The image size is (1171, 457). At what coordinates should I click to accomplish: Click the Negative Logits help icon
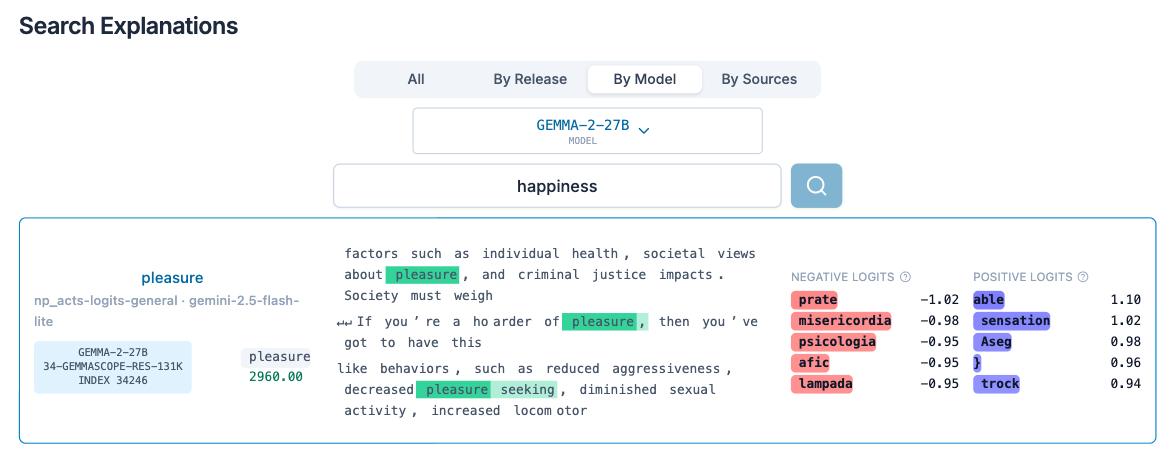click(x=905, y=277)
